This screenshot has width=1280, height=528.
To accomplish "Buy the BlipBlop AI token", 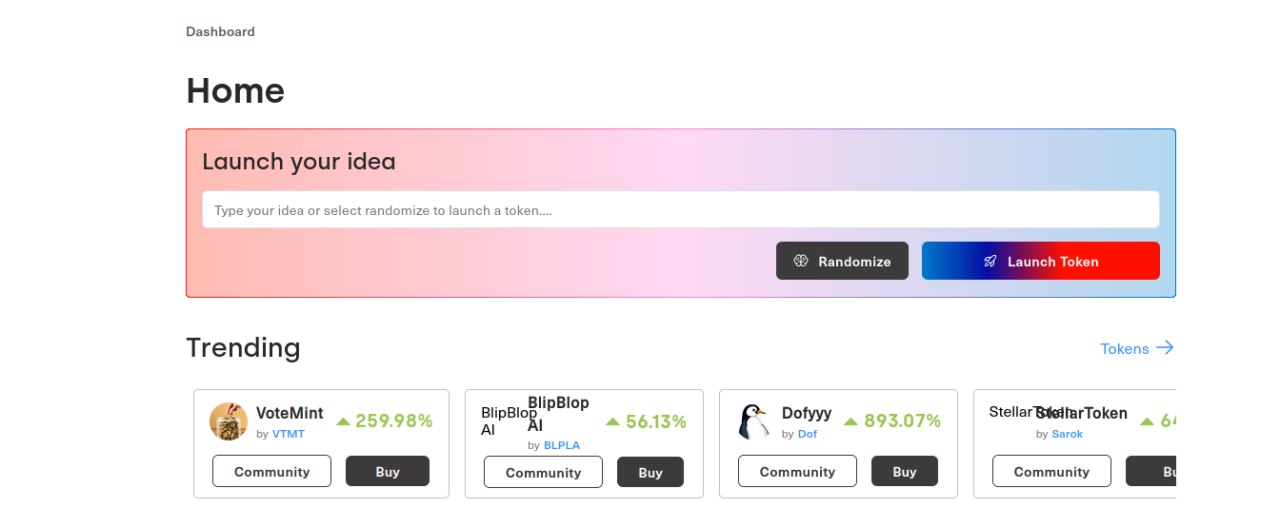I will 650,473.
